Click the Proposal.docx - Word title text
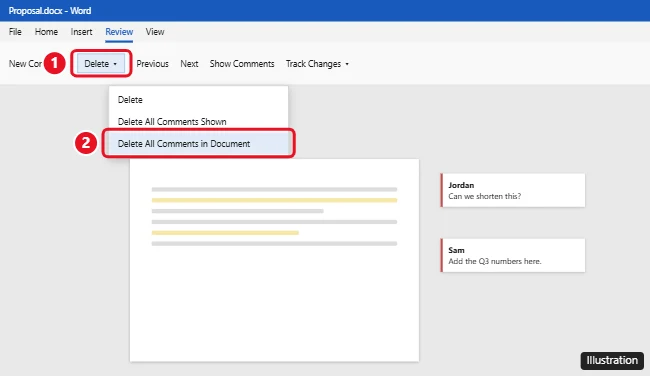Screen dimensions: 650x376 [x=50, y=11]
